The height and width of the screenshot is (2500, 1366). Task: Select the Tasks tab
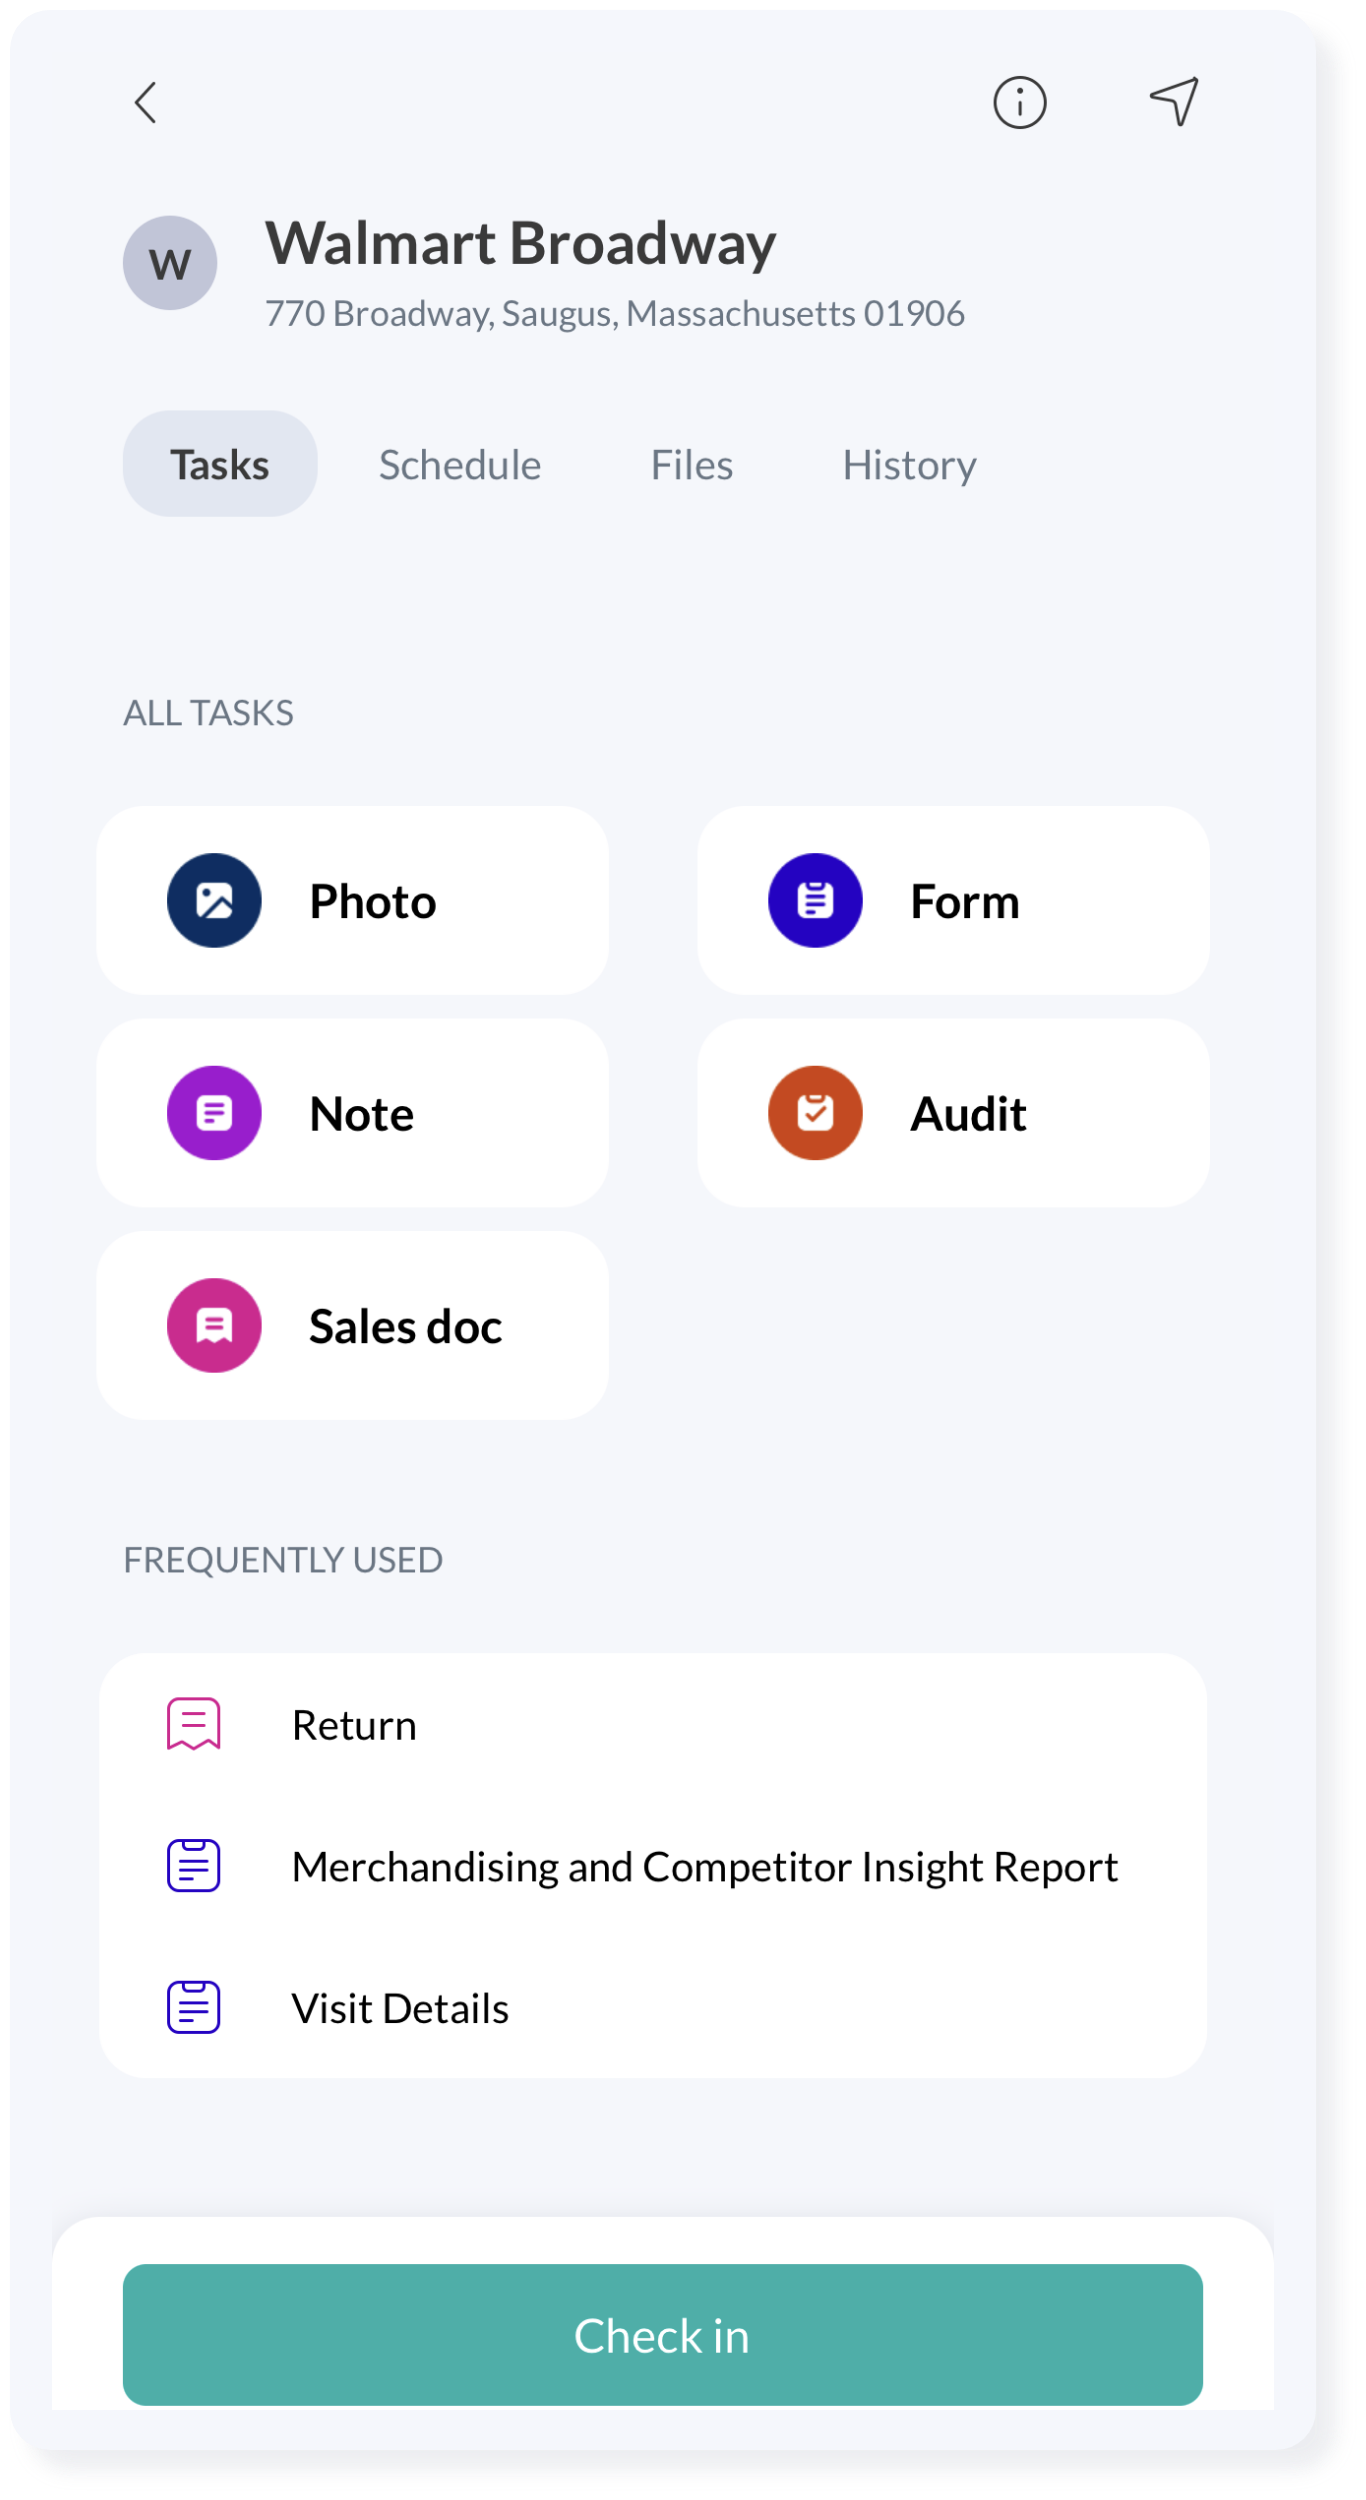[x=220, y=465]
